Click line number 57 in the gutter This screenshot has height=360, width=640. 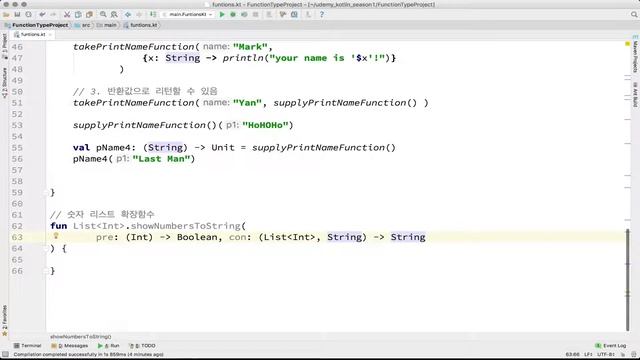[x=17, y=170]
